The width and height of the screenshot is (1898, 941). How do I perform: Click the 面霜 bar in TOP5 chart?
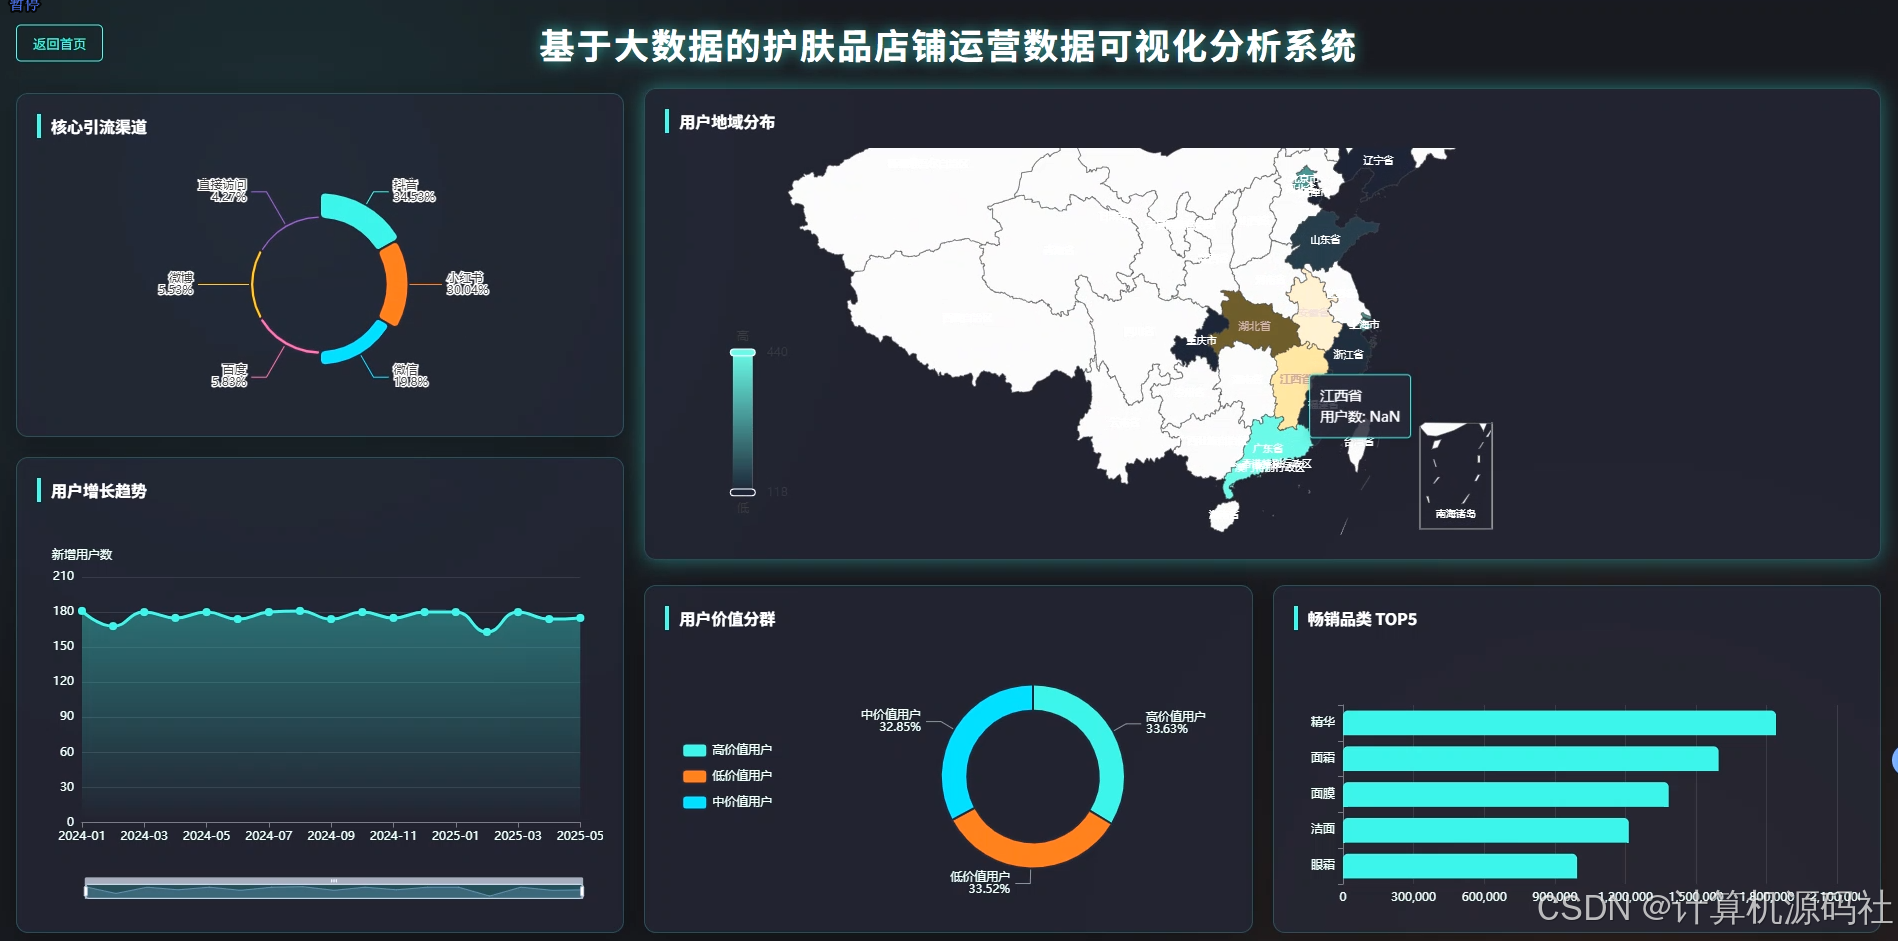(x=1530, y=758)
